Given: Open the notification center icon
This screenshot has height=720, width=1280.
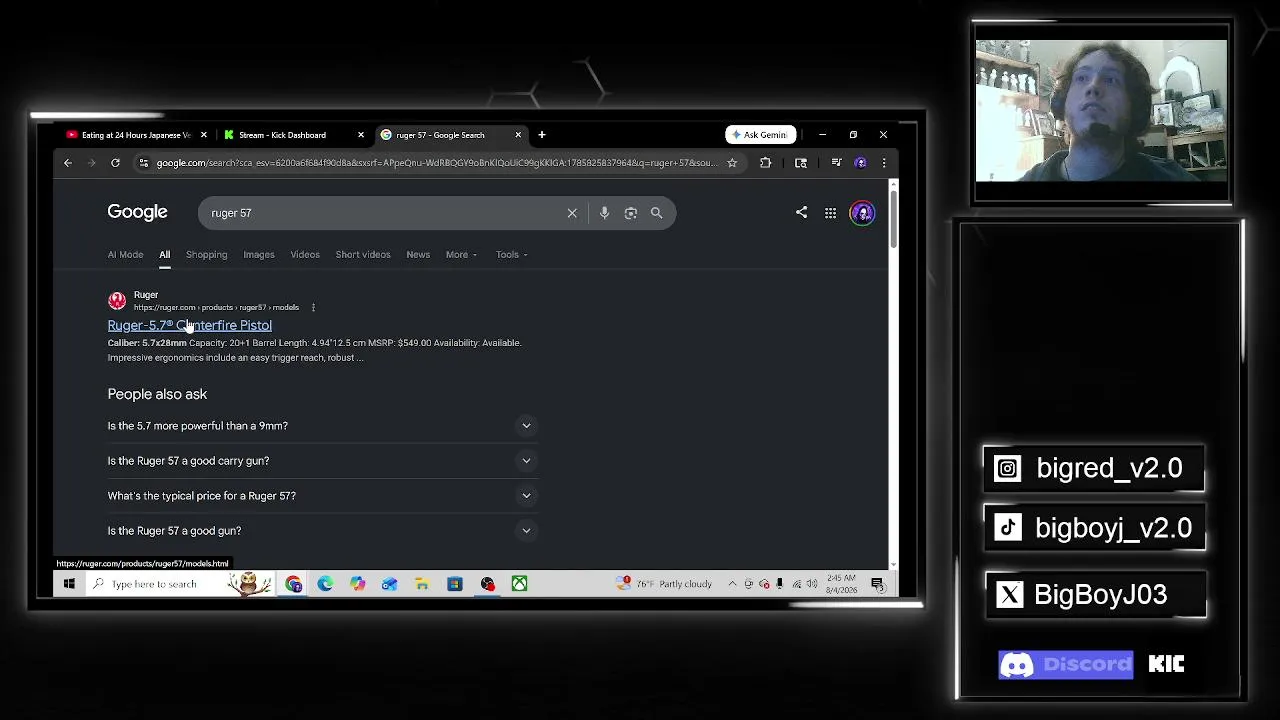Looking at the screenshot, I should [877, 584].
